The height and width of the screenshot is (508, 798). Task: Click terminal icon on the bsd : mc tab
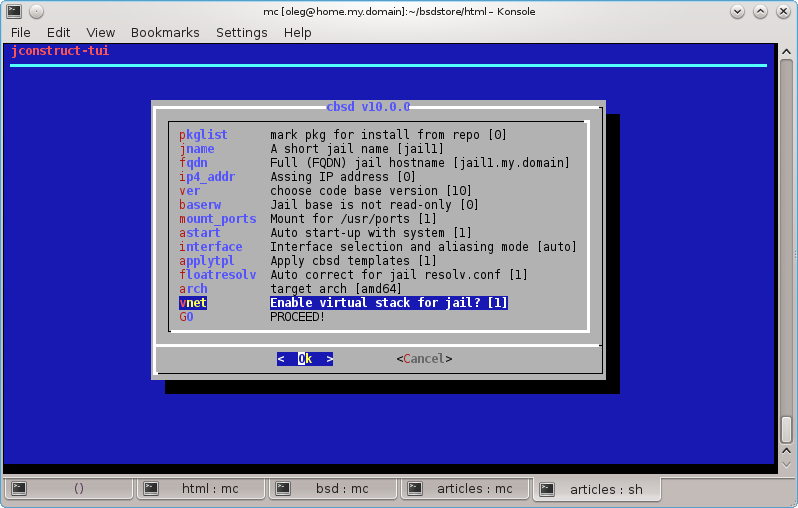coord(282,489)
